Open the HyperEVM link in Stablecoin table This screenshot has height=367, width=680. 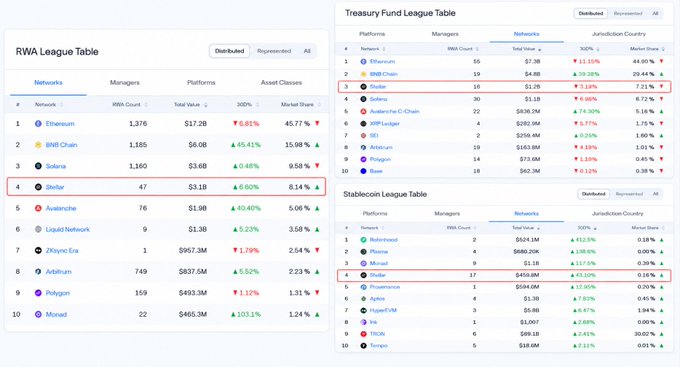[383, 310]
